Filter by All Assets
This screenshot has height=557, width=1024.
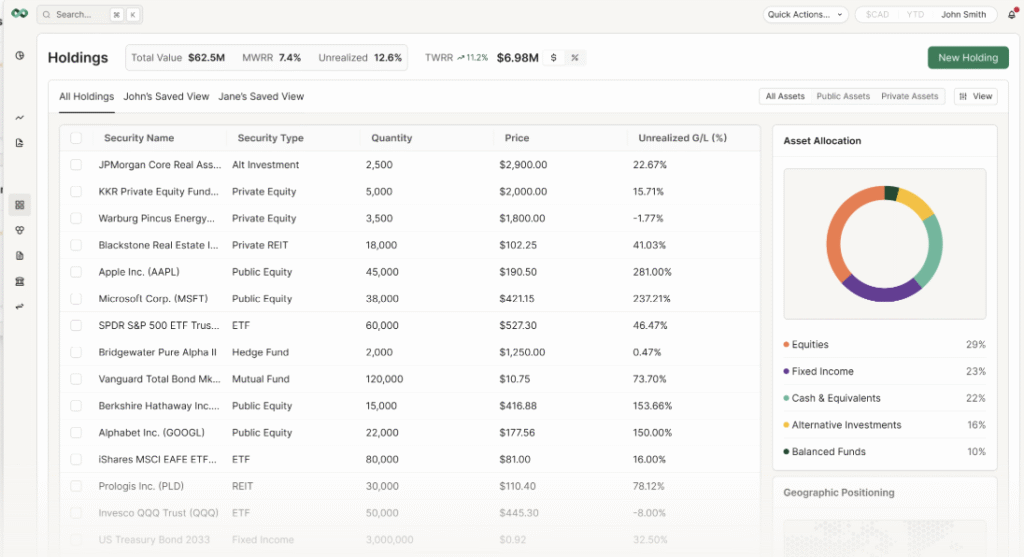click(x=785, y=96)
